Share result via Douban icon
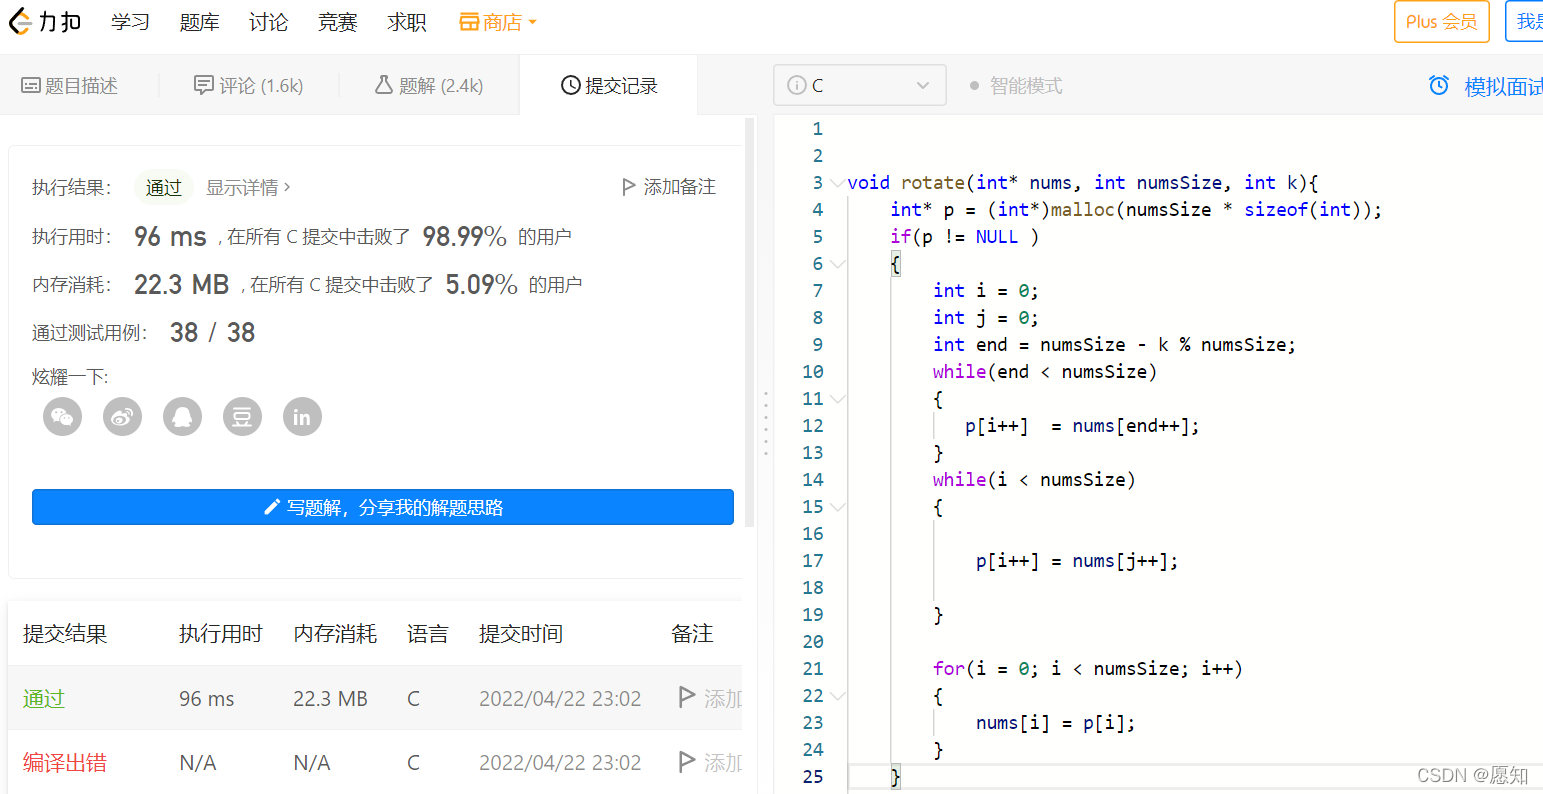Viewport: 1543px width, 794px height. coord(242,416)
